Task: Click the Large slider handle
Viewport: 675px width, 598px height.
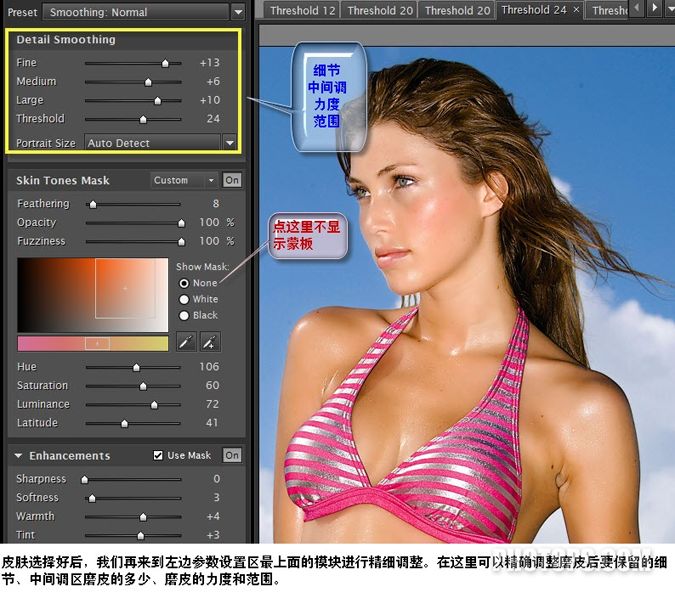Action: pyautogui.click(x=158, y=101)
